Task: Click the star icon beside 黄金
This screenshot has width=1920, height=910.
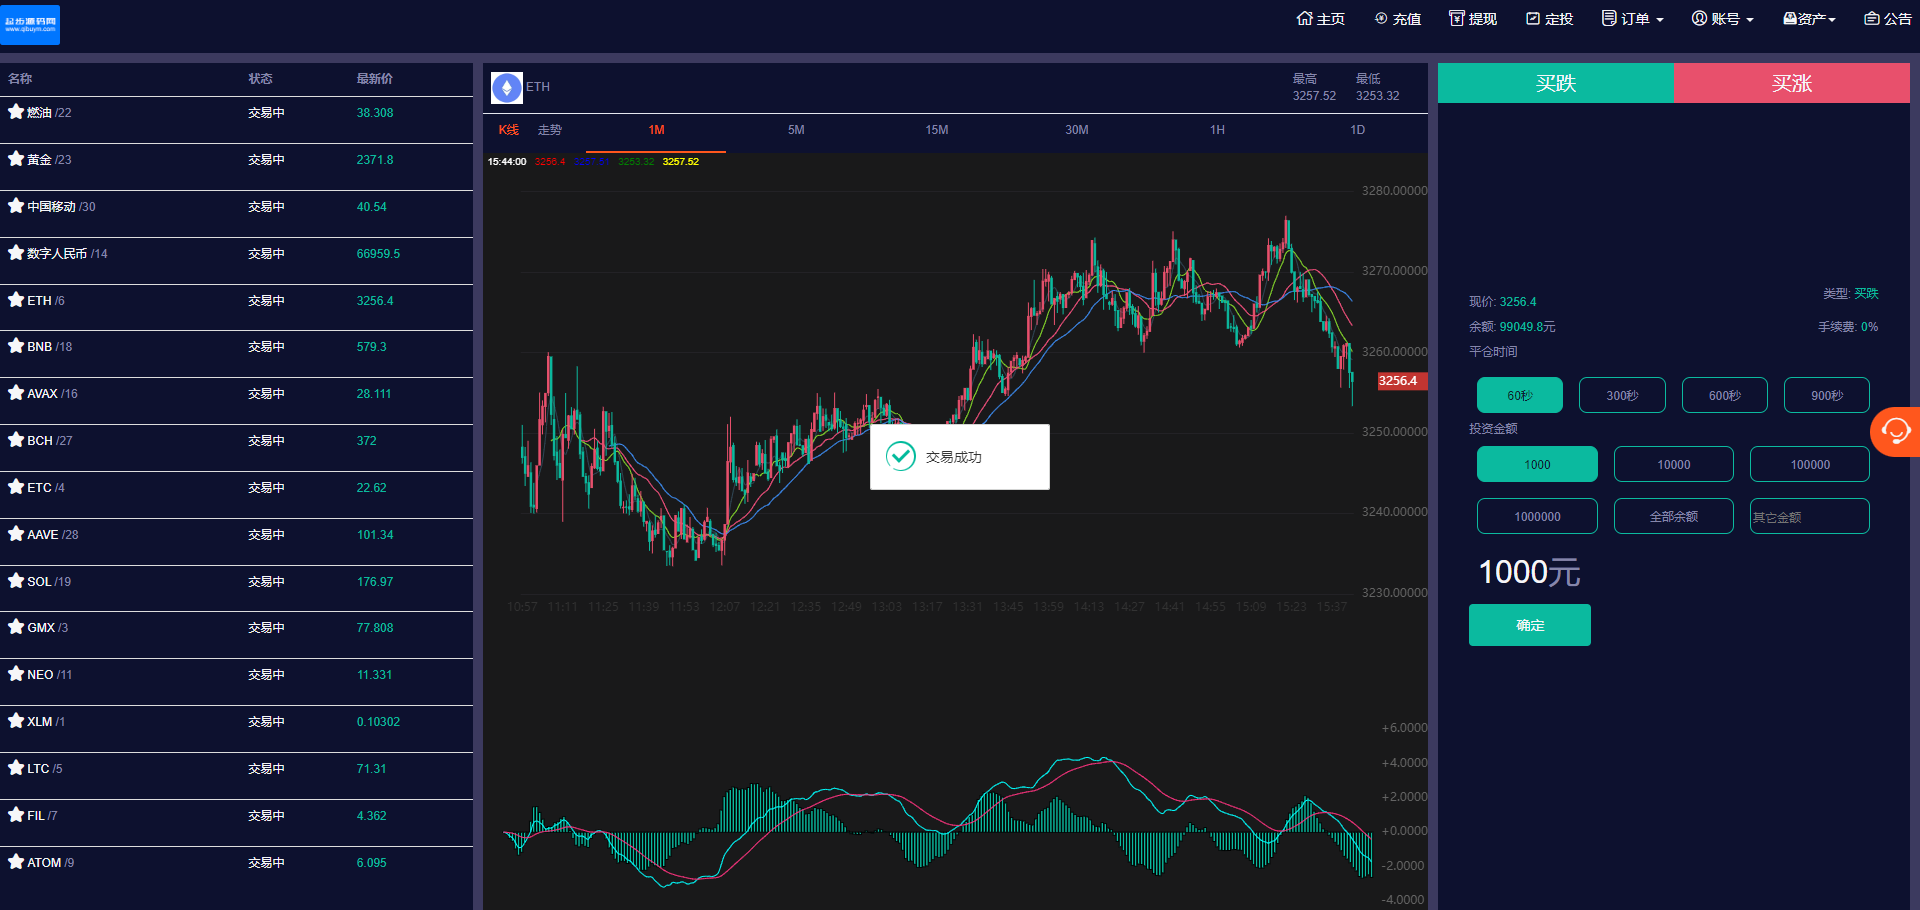Action: pos(16,159)
